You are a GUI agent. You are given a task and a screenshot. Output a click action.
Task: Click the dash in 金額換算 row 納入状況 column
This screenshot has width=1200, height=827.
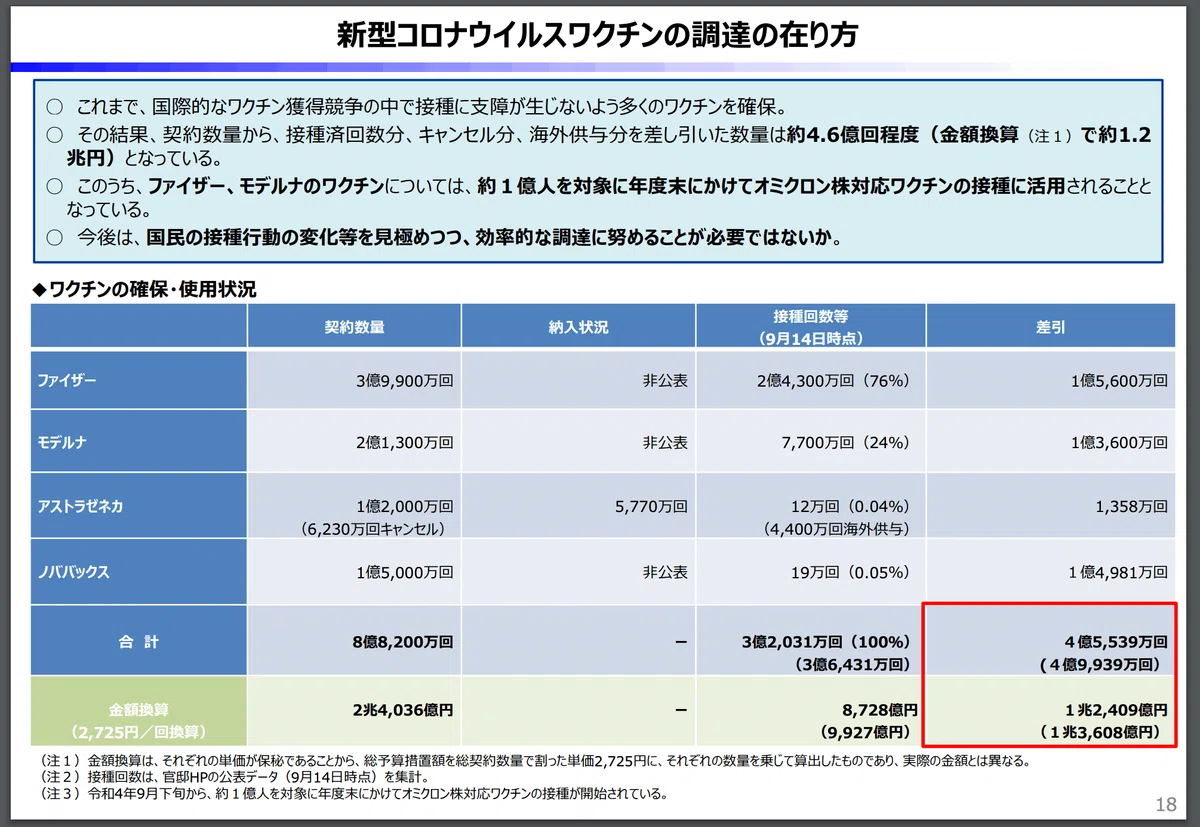(681, 710)
